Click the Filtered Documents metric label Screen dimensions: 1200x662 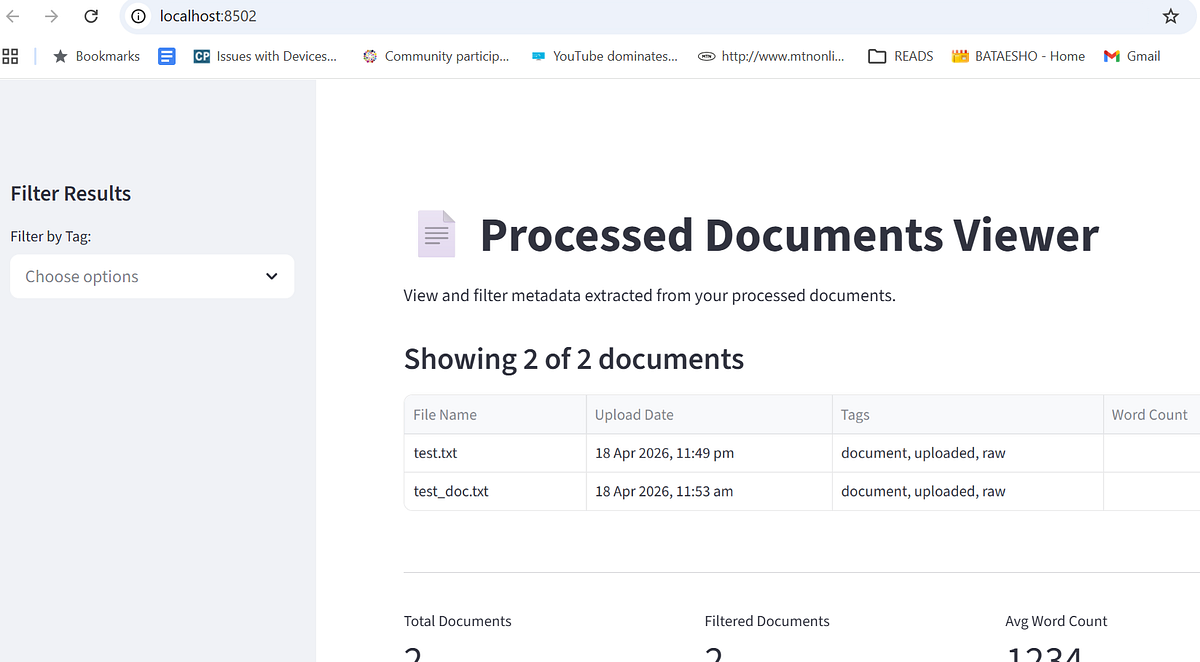767,621
